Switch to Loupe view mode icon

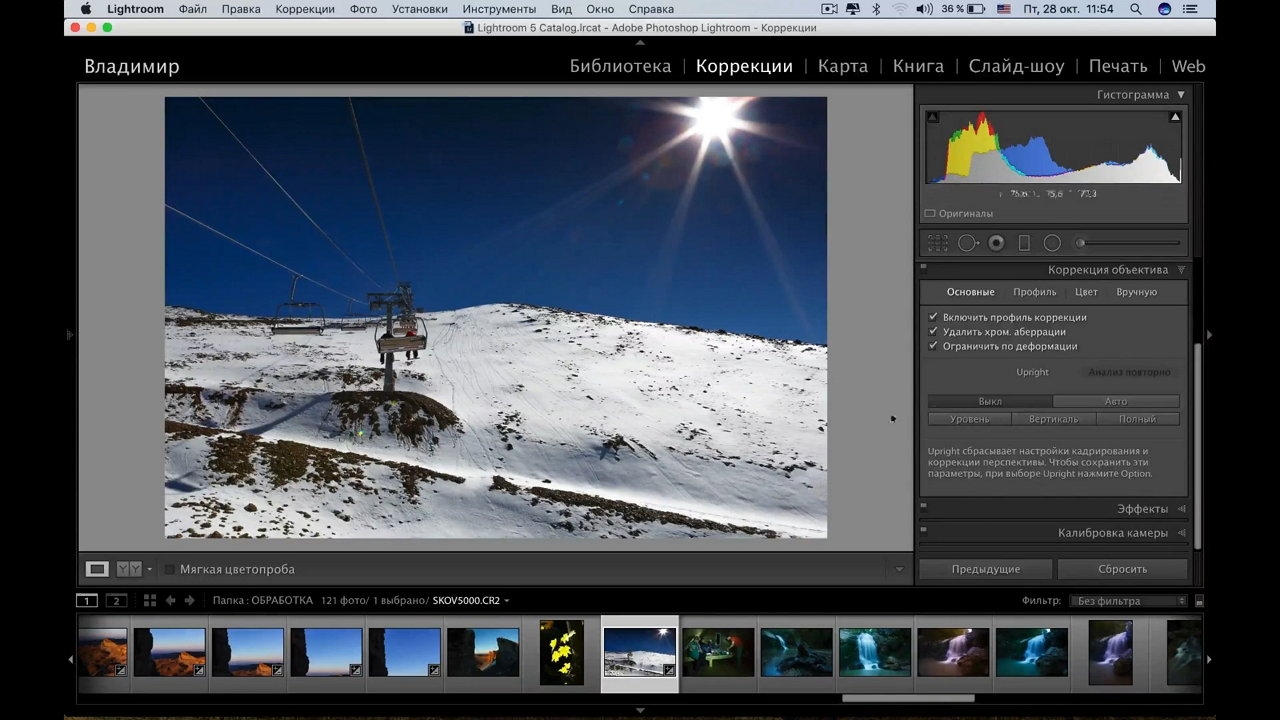97,569
